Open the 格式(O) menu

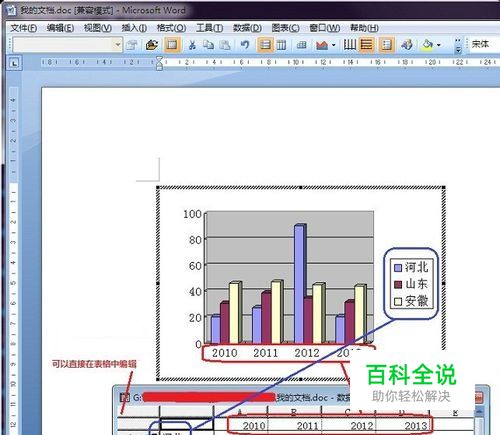(x=171, y=28)
